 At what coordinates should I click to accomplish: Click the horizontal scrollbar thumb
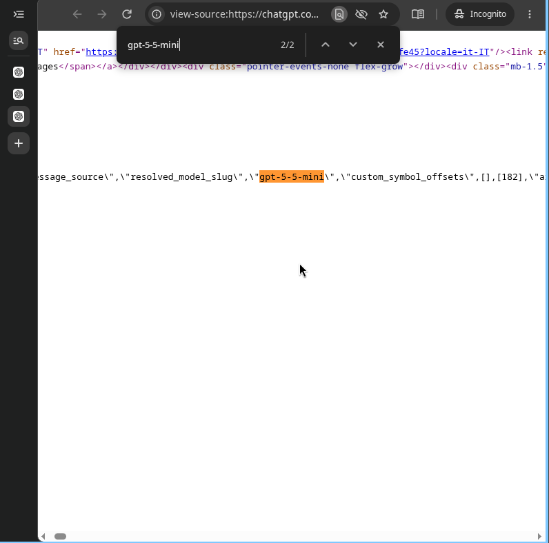click(x=60, y=536)
